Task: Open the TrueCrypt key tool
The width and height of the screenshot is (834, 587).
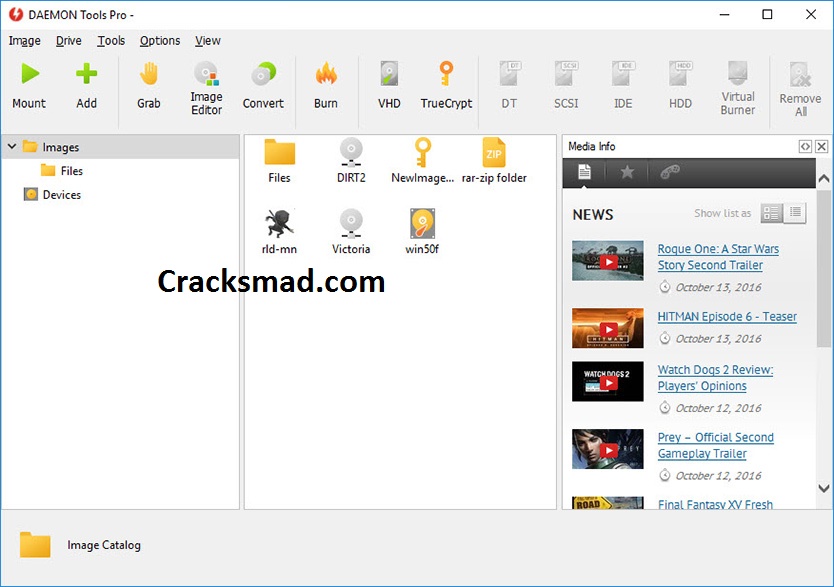Action: point(446,73)
